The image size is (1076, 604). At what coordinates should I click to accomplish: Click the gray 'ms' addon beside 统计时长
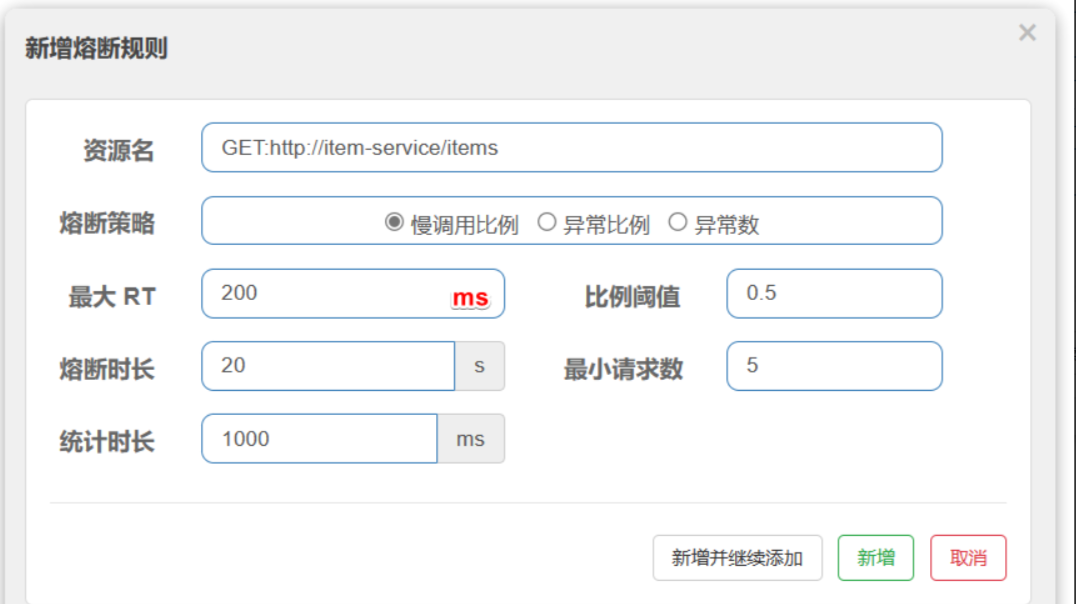coord(471,439)
